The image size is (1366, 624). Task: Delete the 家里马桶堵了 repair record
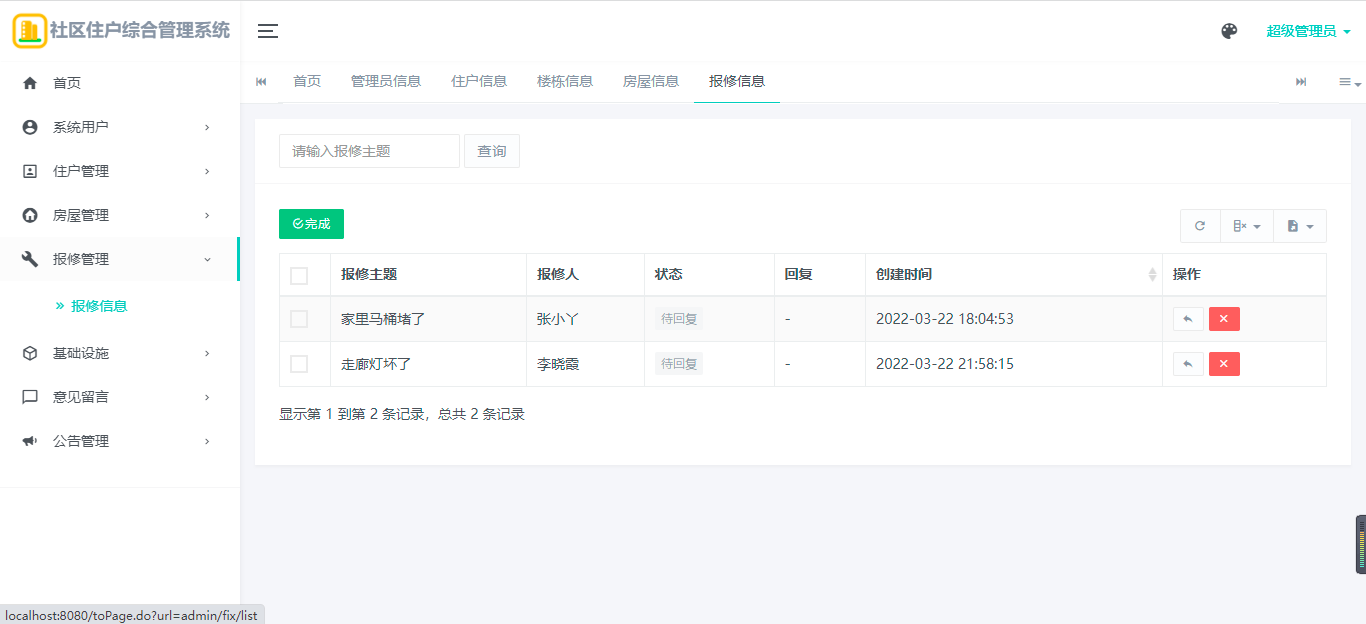1224,319
